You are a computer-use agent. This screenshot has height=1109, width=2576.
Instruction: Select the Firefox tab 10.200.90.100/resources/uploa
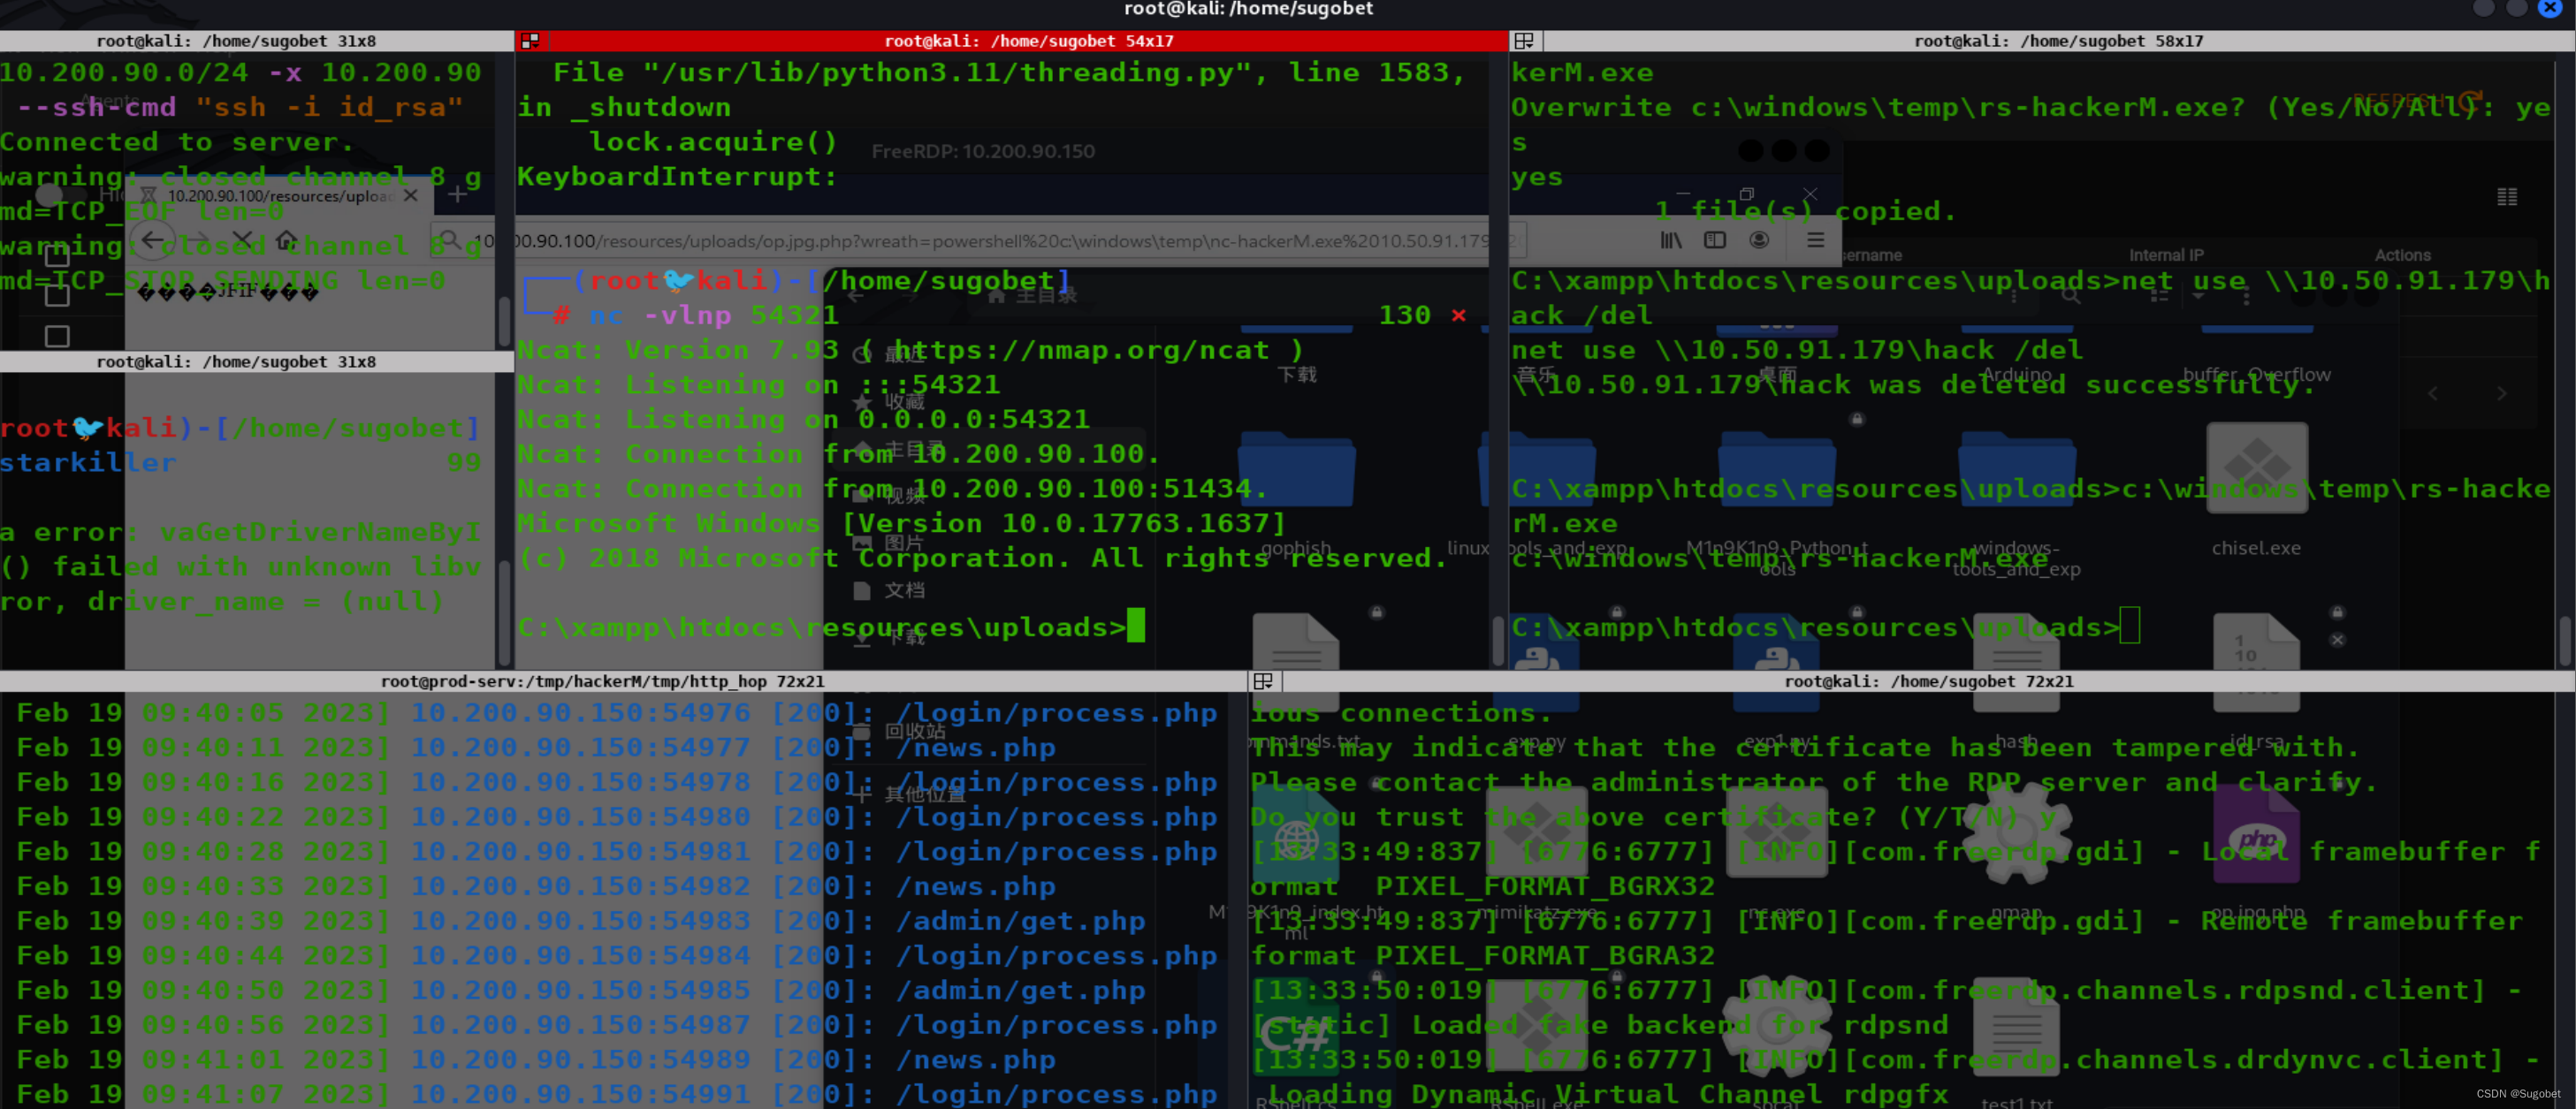tap(281, 196)
